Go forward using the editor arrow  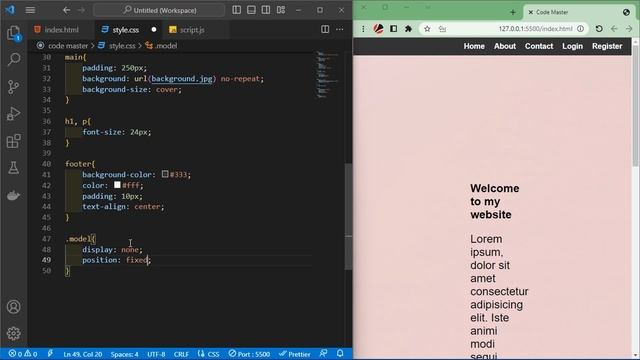82,10
